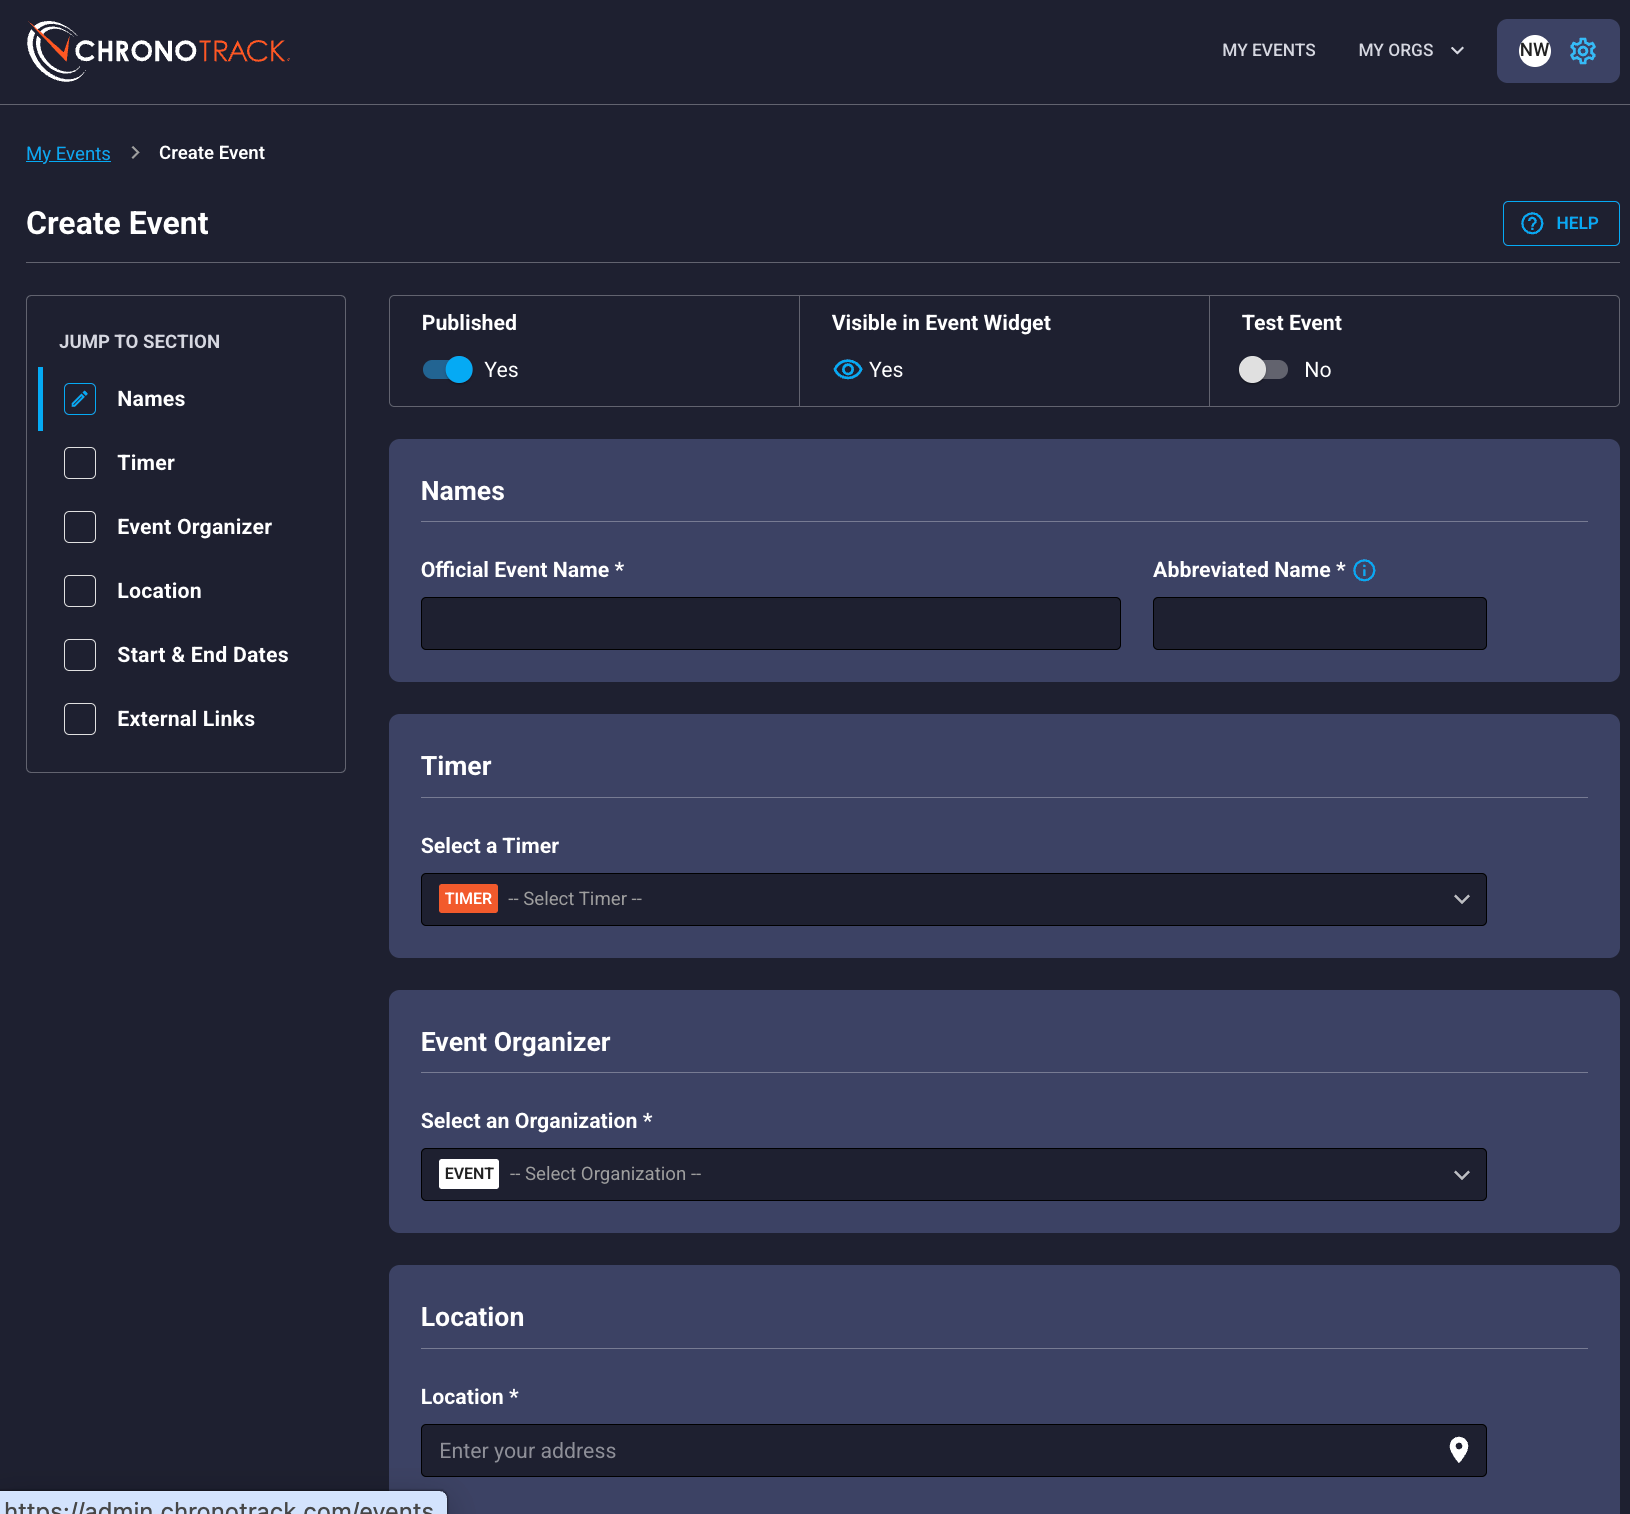Click the map pin icon in Location field
The image size is (1630, 1514).
tap(1458, 1450)
